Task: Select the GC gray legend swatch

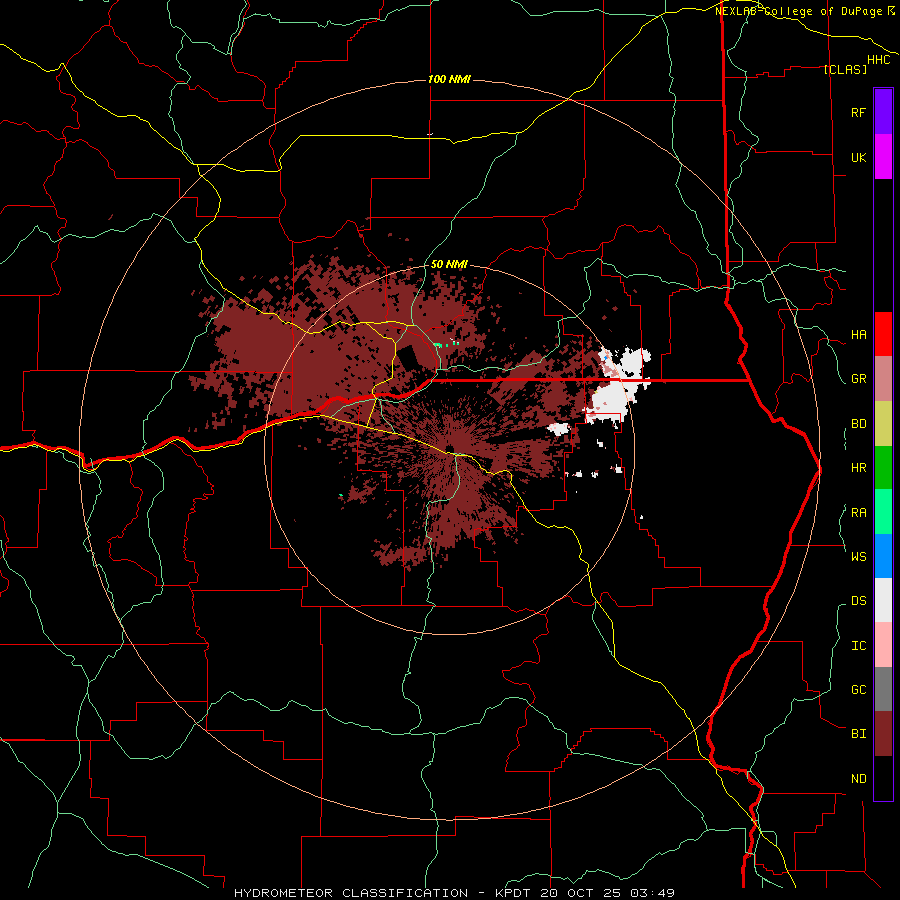Action: point(883,689)
